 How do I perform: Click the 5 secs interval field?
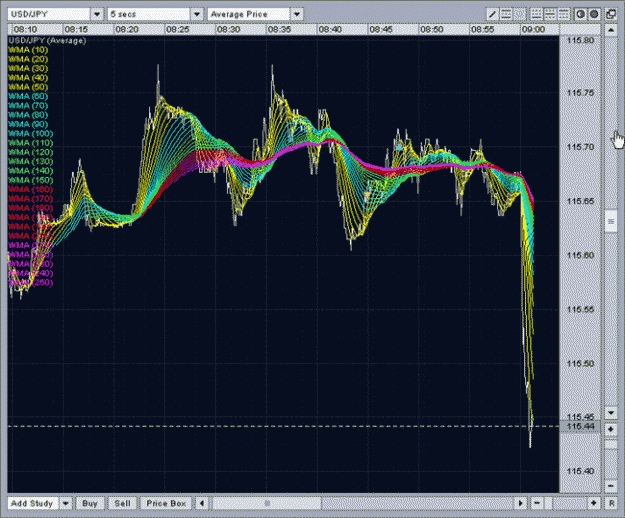149,14
